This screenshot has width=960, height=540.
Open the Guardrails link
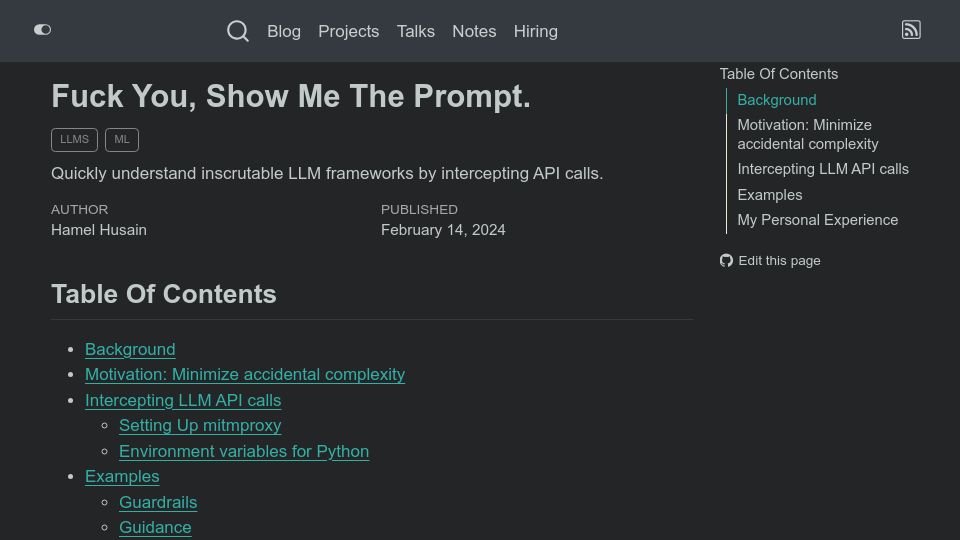coord(158,502)
